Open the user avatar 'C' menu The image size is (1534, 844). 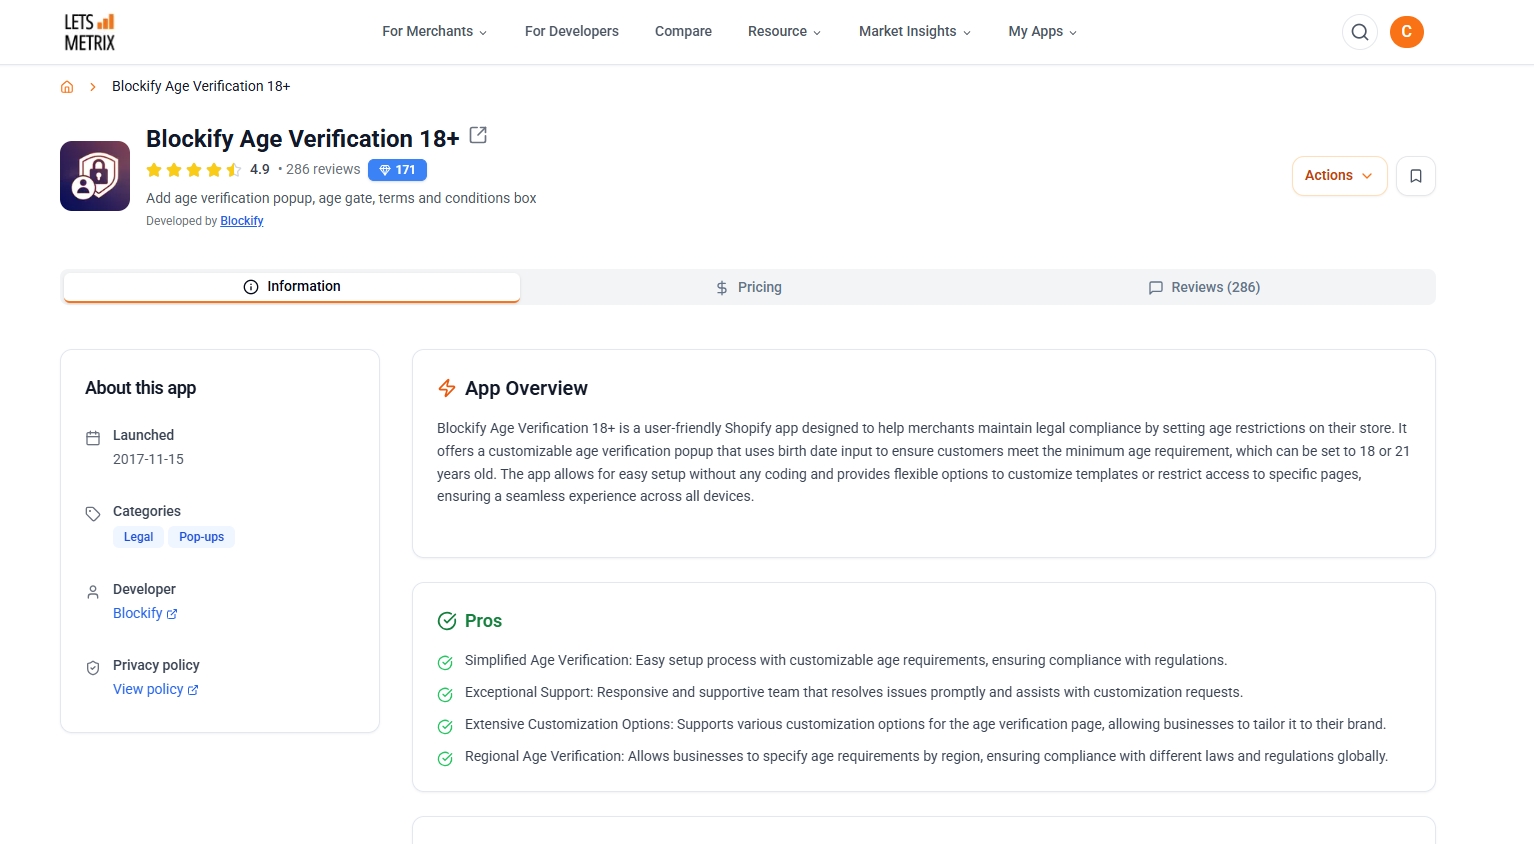[x=1407, y=32]
